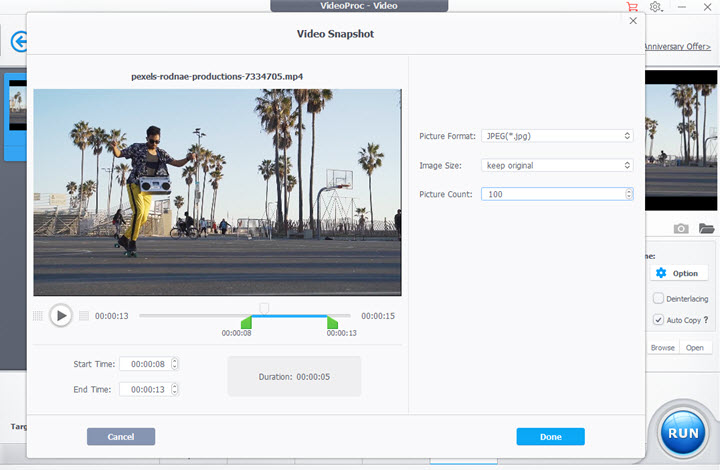Click the Auto Copy help question mark
720x470 pixels.
pyautogui.click(x=706, y=320)
